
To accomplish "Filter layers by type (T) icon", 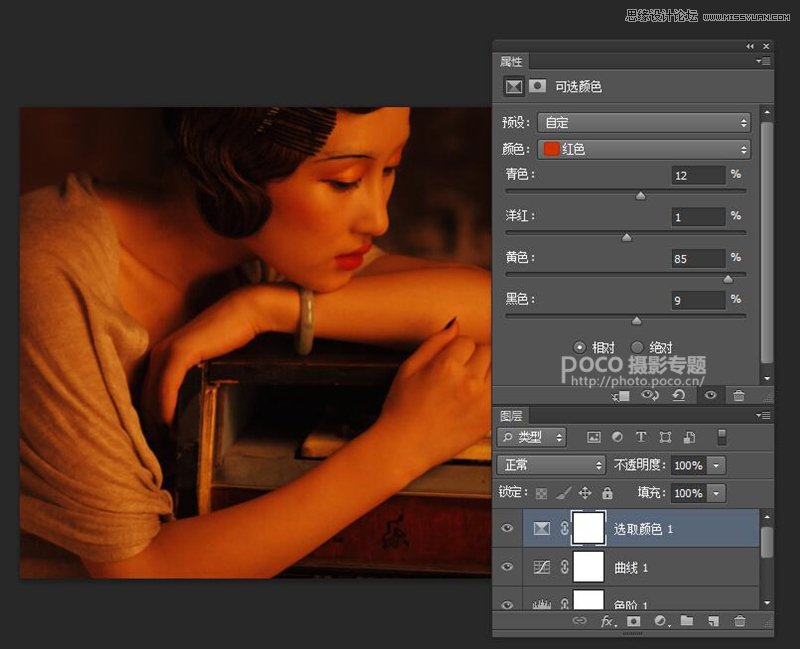I will click(x=641, y=437).
